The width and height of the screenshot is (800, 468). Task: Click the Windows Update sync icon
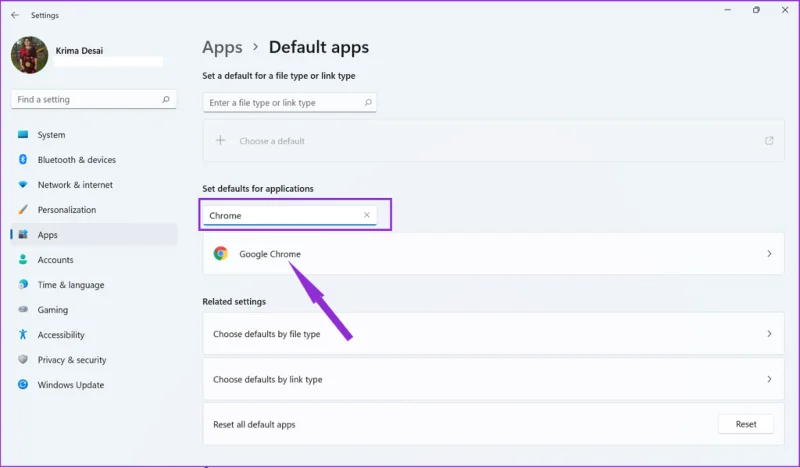point(23,384)
